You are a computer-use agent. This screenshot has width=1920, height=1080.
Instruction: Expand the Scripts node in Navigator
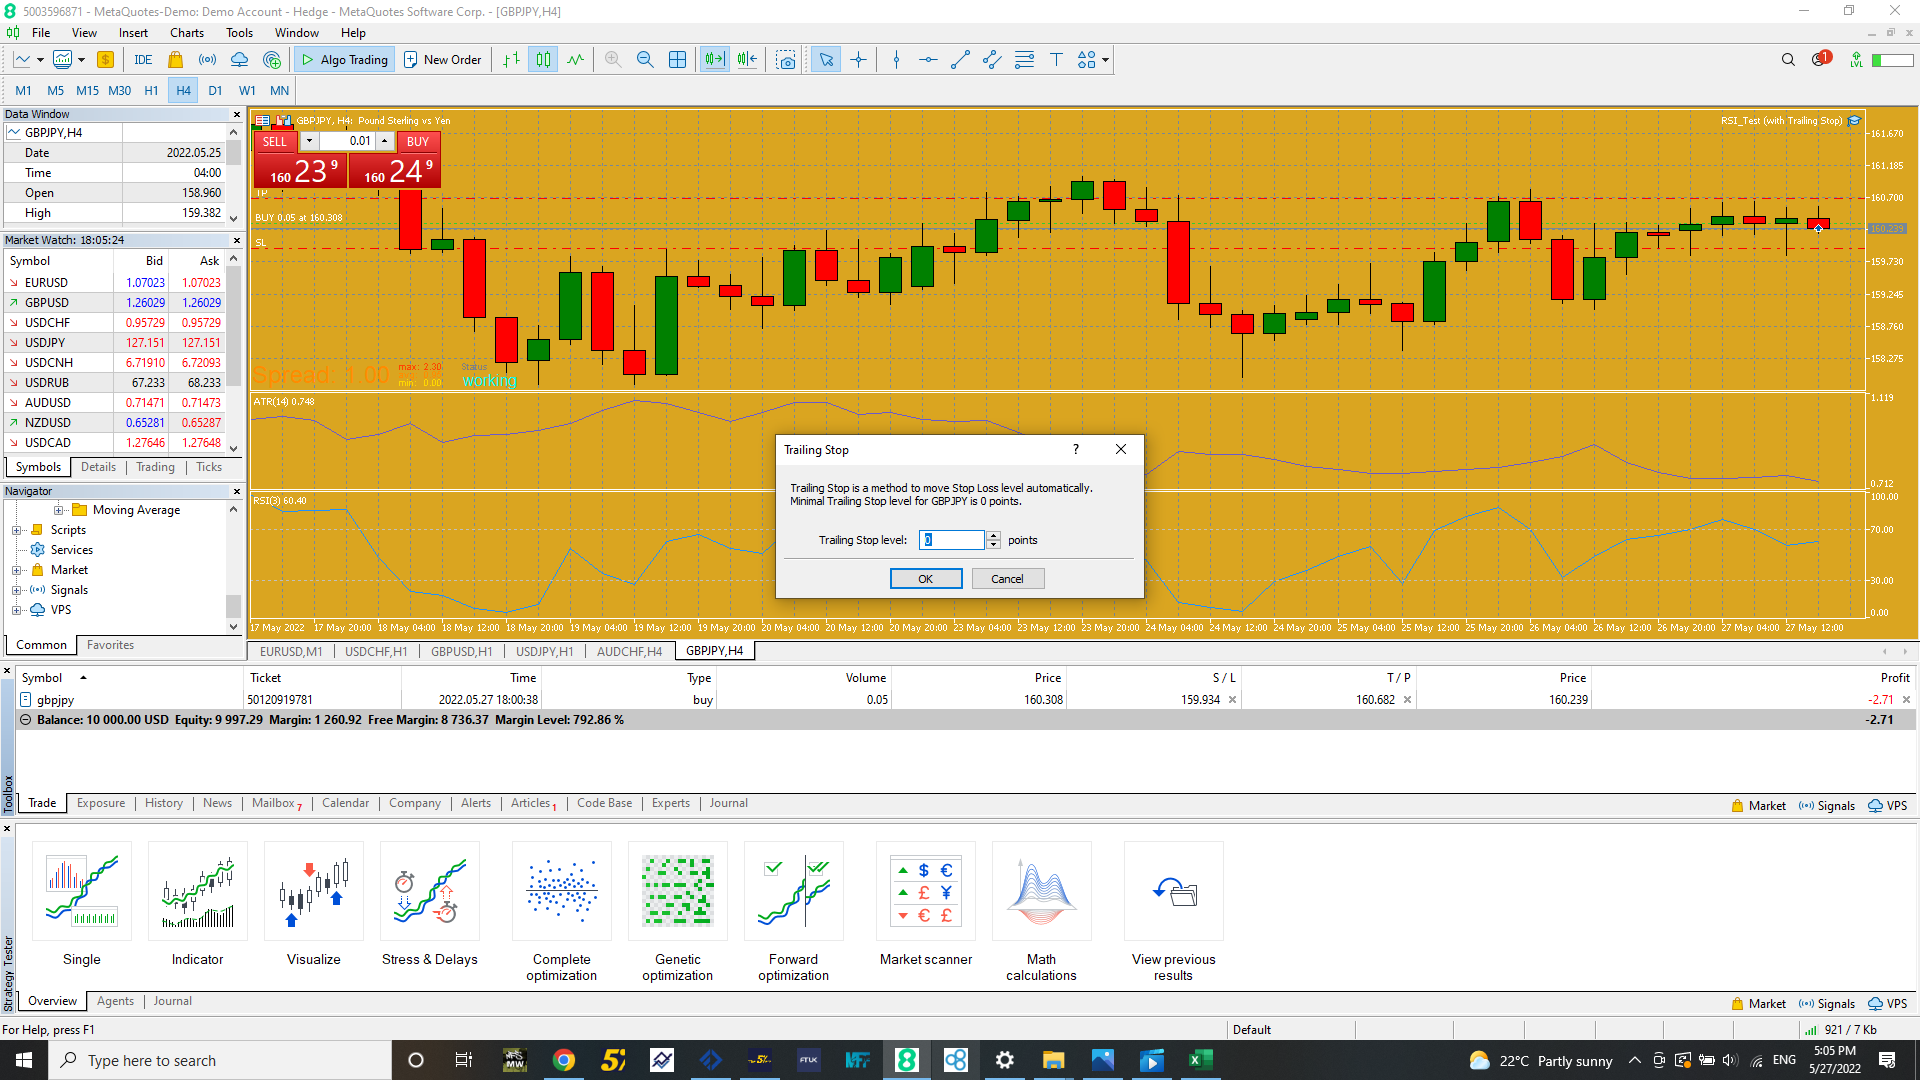click(x=16, y=531)
